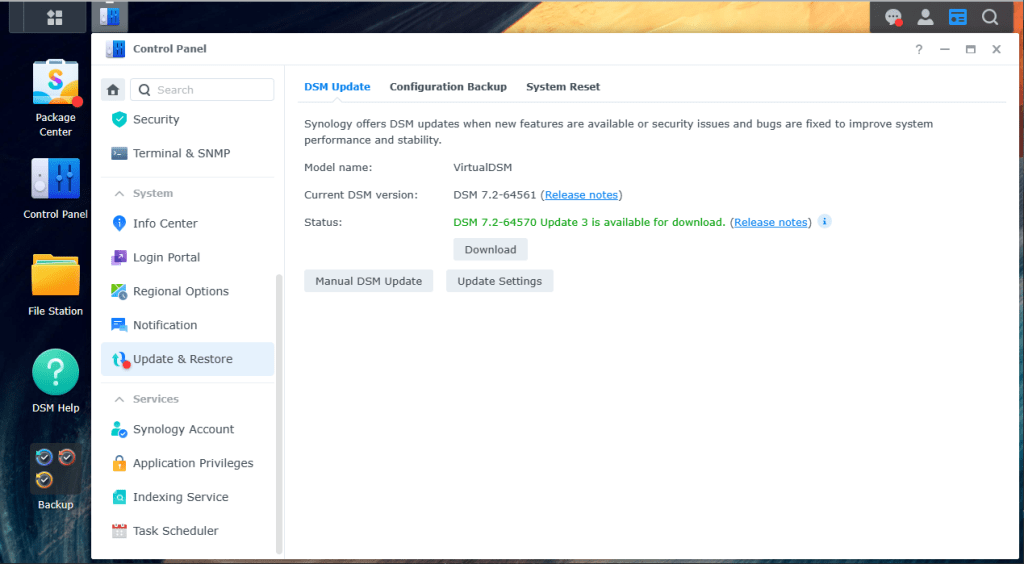1024x564 pixels.
Task: Select Terminal & SNMP in sidebar
Action: pyautogui.click(x=187, y=153)
